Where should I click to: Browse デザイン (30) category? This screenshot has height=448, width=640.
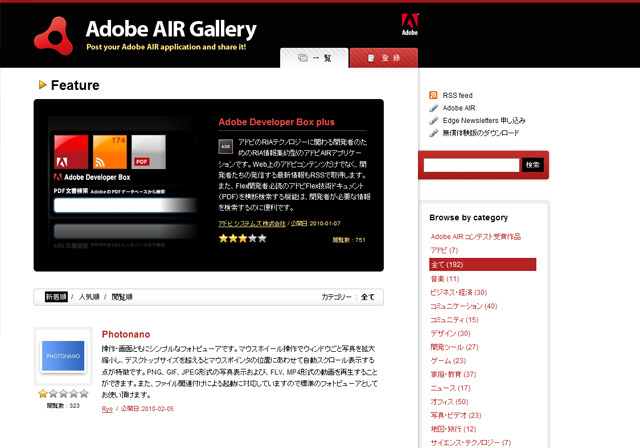click(451, 333)
